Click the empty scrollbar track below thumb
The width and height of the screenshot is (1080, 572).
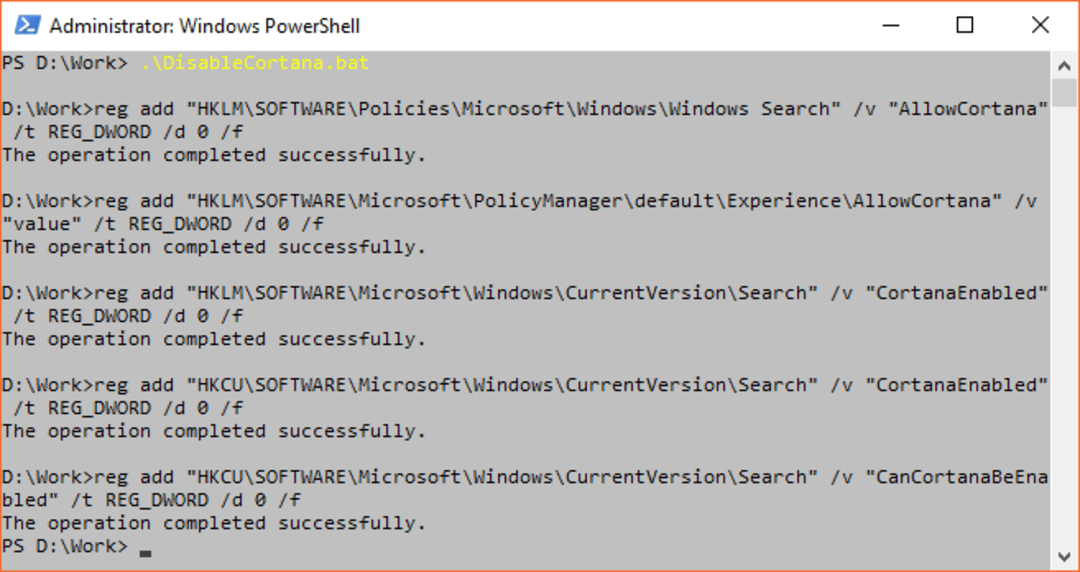coord(1064,324)
